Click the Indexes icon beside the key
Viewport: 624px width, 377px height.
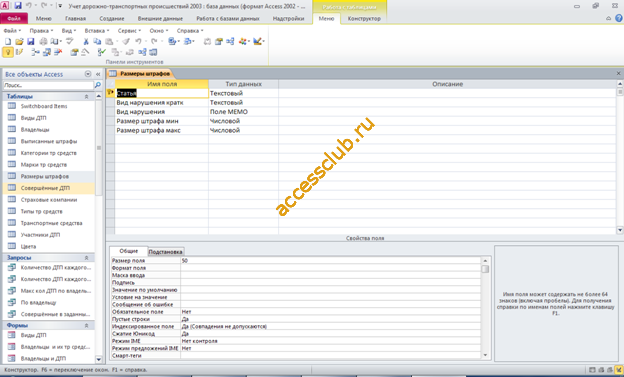click(19, 52)
